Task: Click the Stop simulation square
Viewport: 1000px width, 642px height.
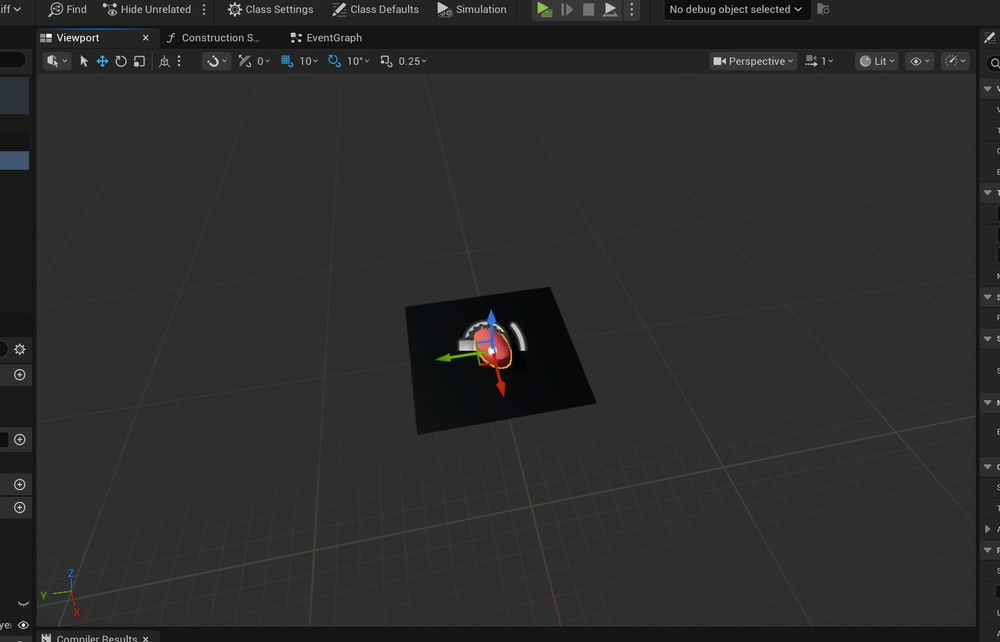Action: (x=588, y=9)
